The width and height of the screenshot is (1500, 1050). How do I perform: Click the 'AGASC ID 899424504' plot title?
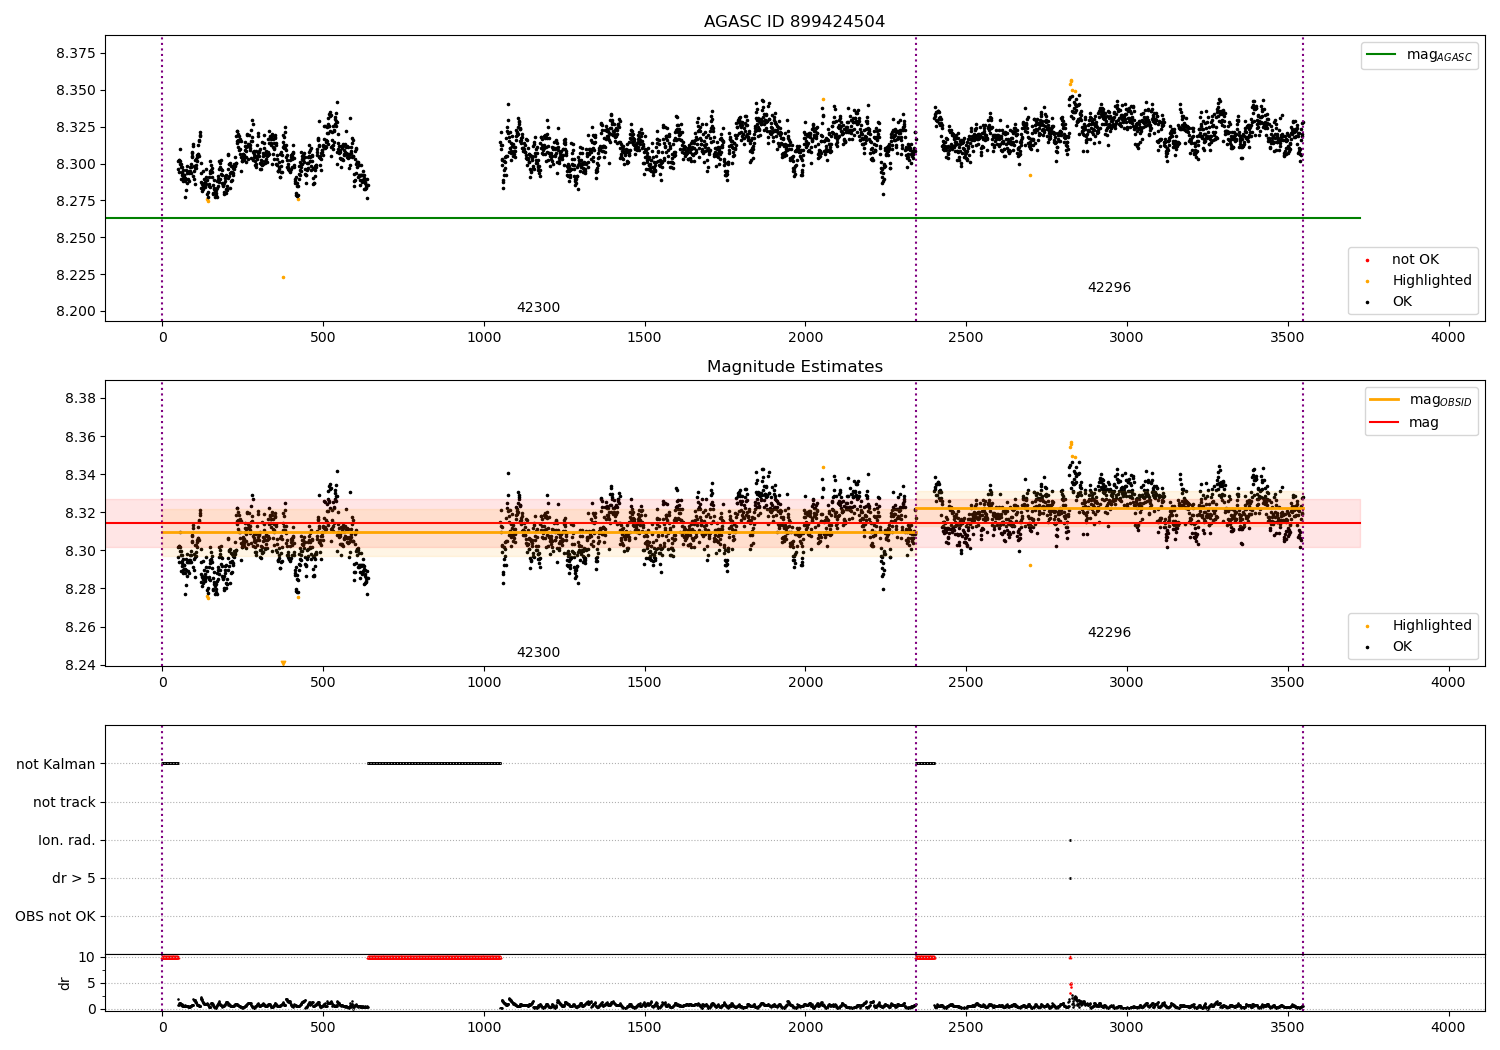pos(794,22)
